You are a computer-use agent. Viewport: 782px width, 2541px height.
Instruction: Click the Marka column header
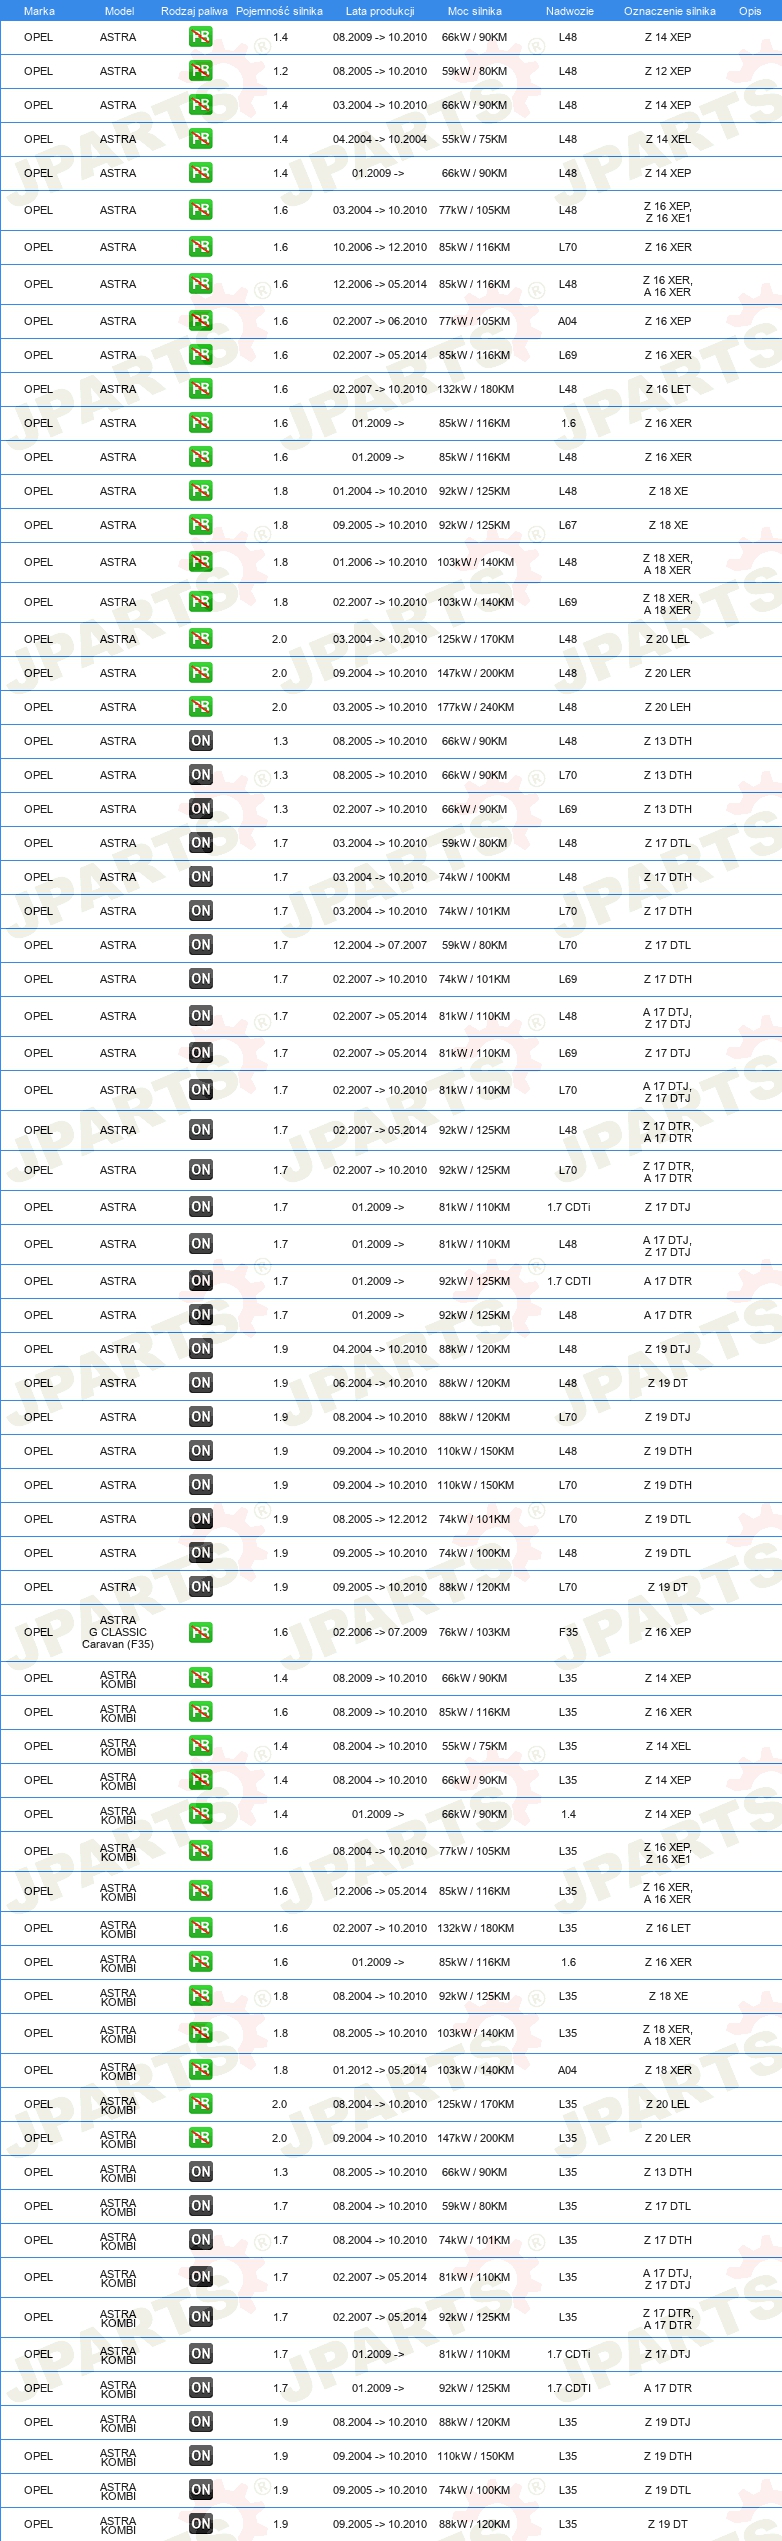point(39,11)
